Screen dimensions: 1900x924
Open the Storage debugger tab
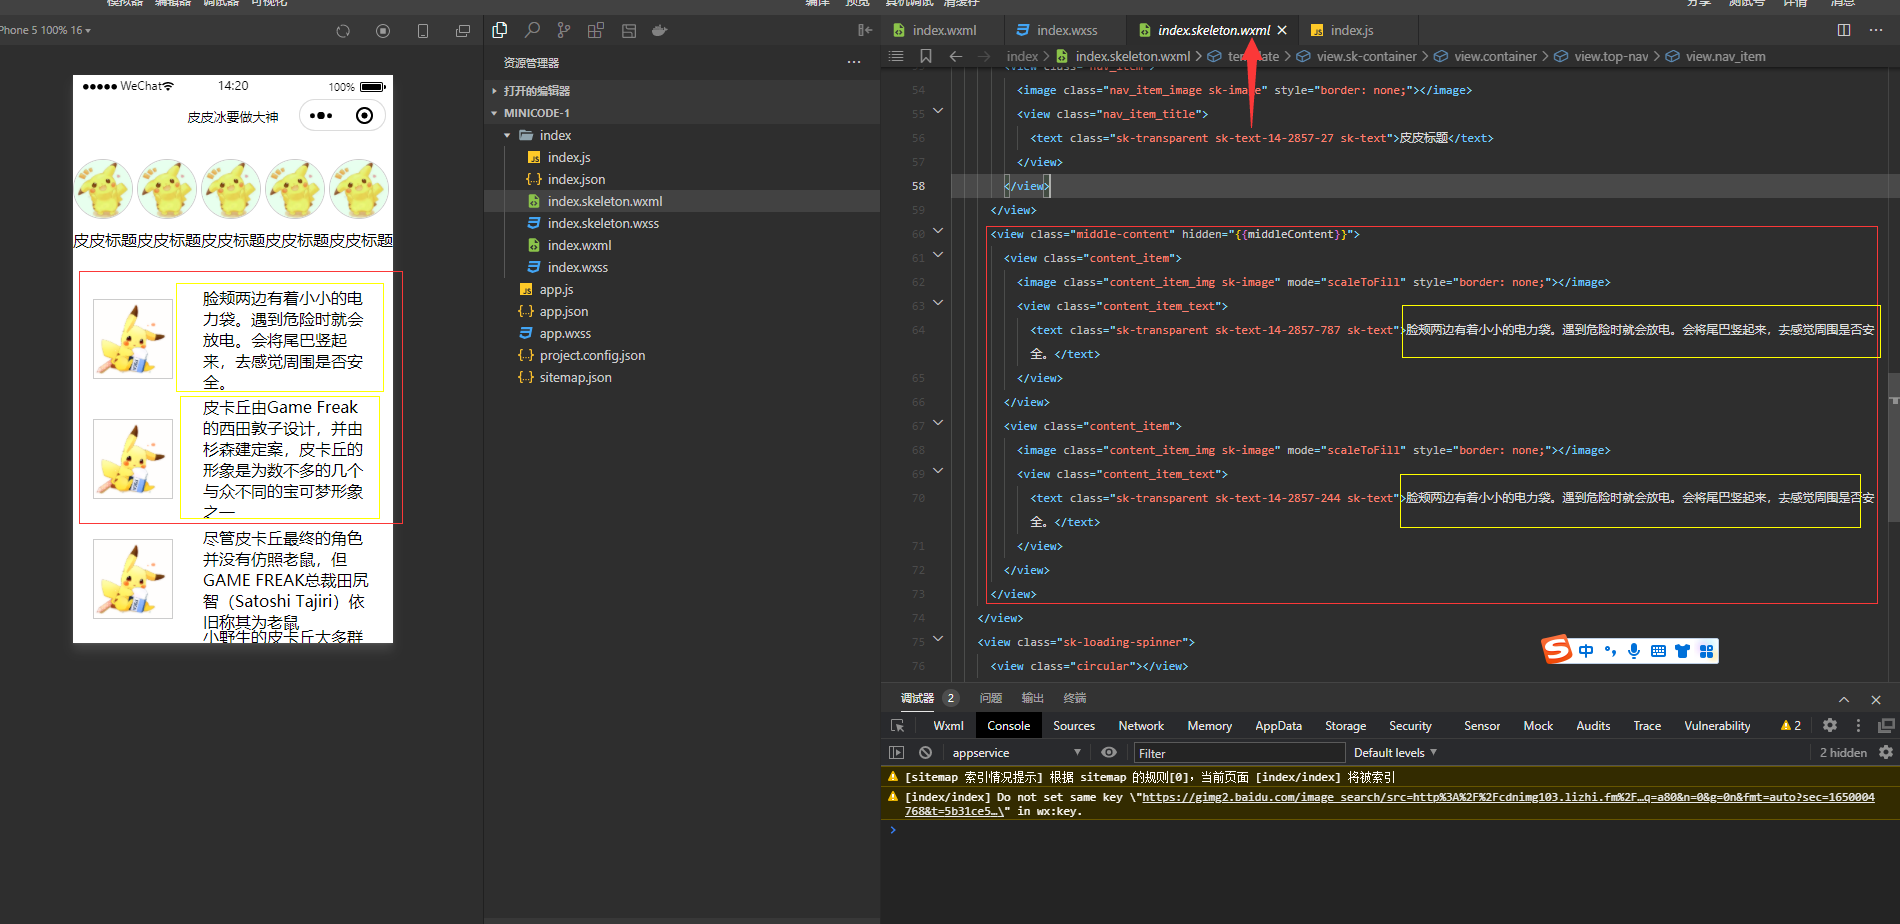1345,726
